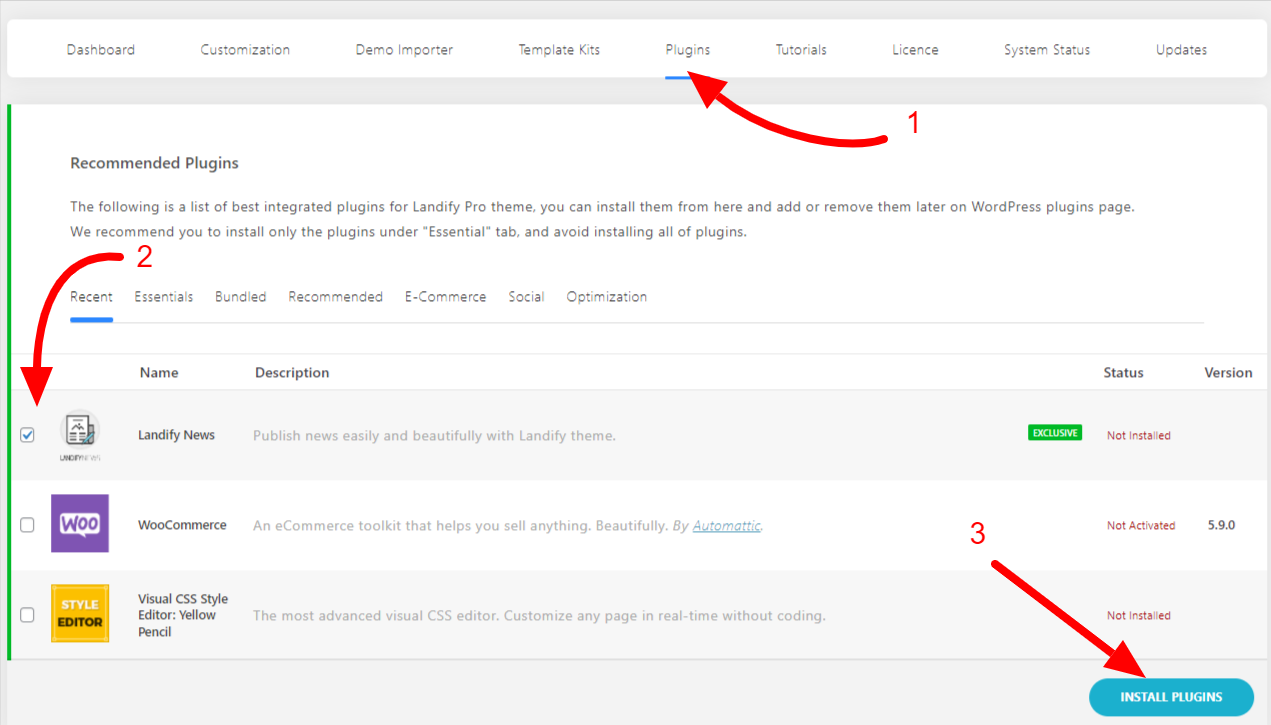The width and height of the screenshot is (1271, 725).
Task: Click the WooCommerce purple logo icon
Action: click(x=80, y=524)
